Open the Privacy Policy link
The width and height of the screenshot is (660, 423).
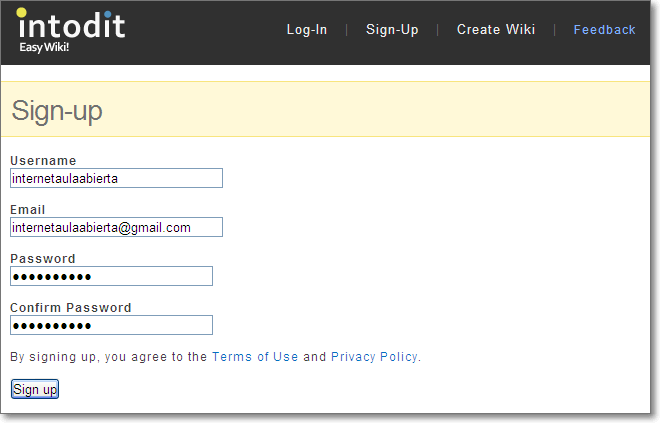click(x=375, y=356)
